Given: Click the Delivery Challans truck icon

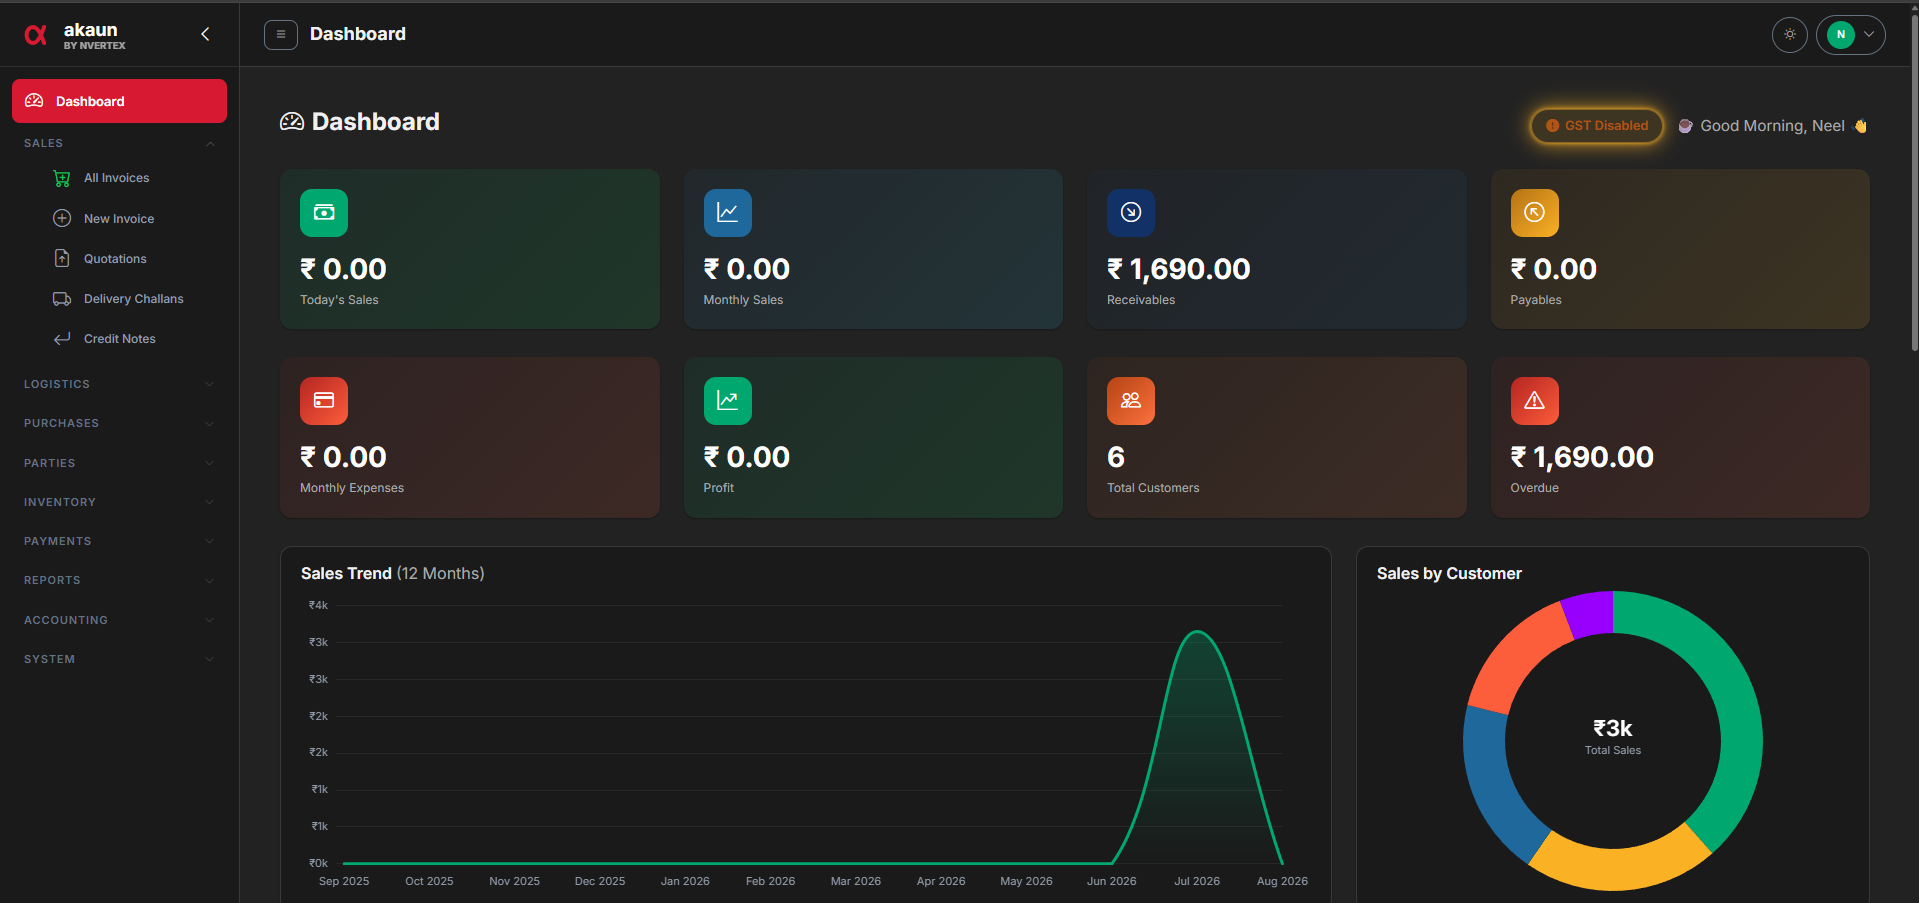Looking at the screenshot, I should click(62, 299).
